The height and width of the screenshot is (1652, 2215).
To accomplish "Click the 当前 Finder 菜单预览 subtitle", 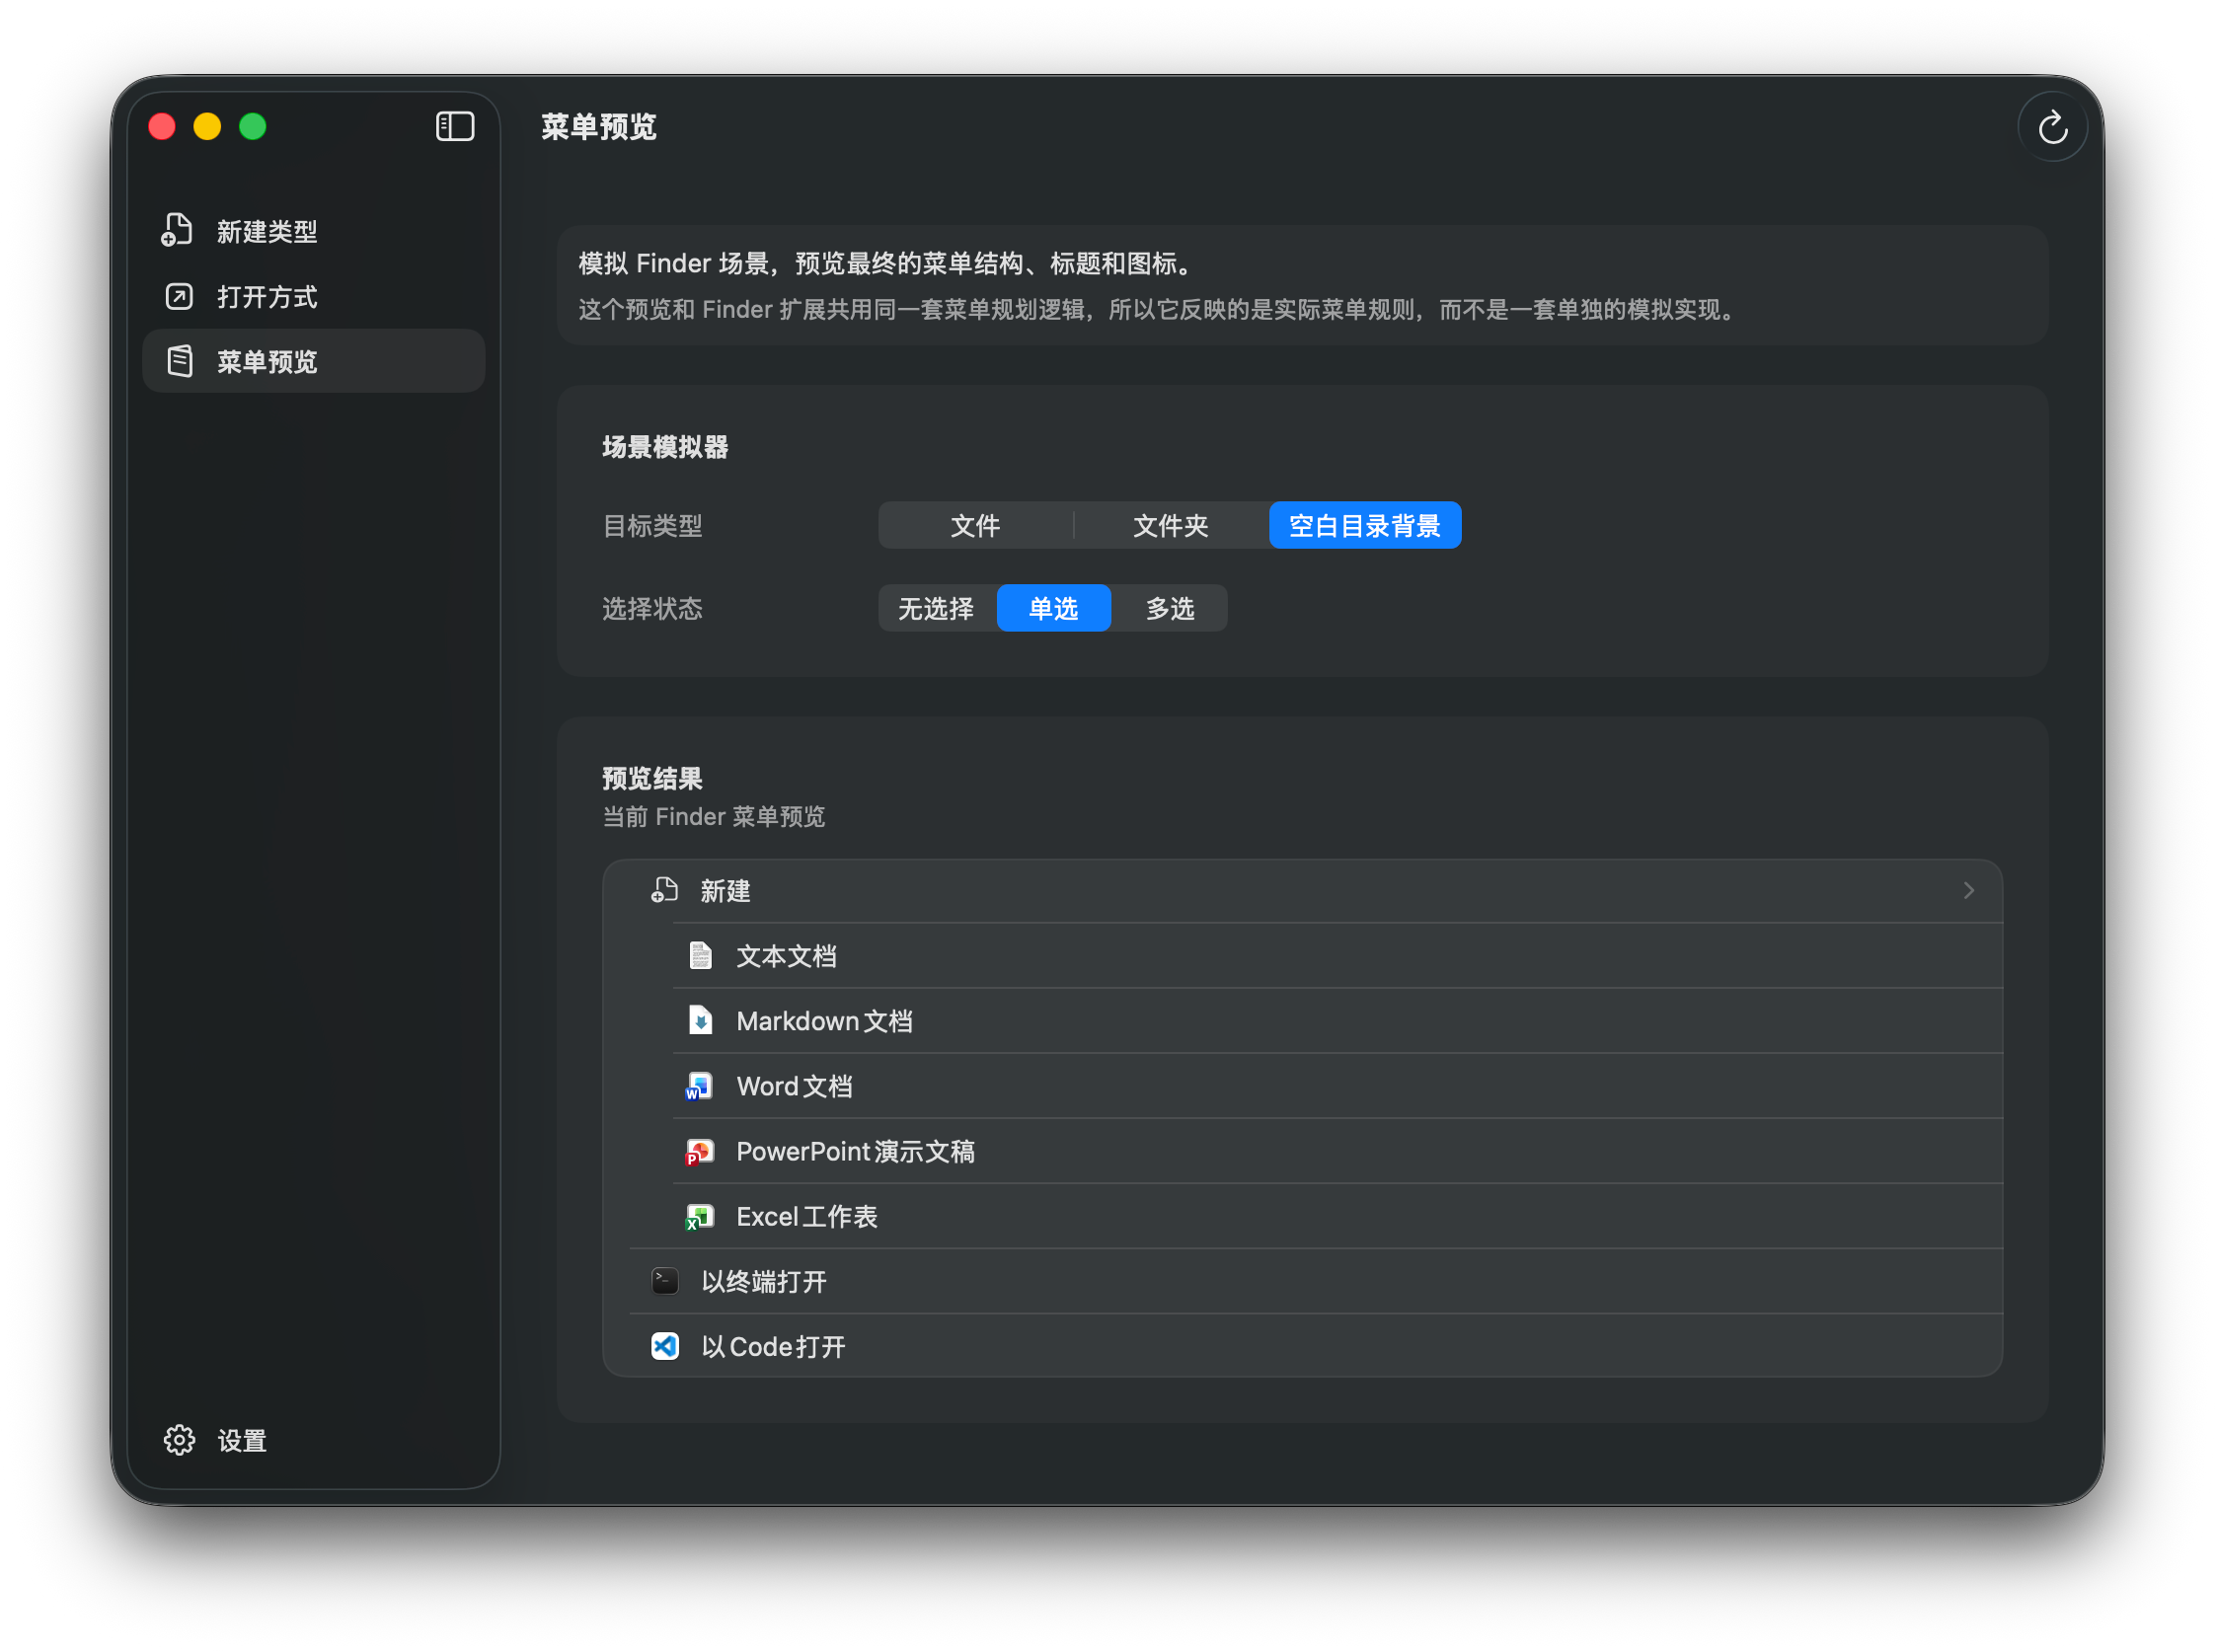I will 714,818.
